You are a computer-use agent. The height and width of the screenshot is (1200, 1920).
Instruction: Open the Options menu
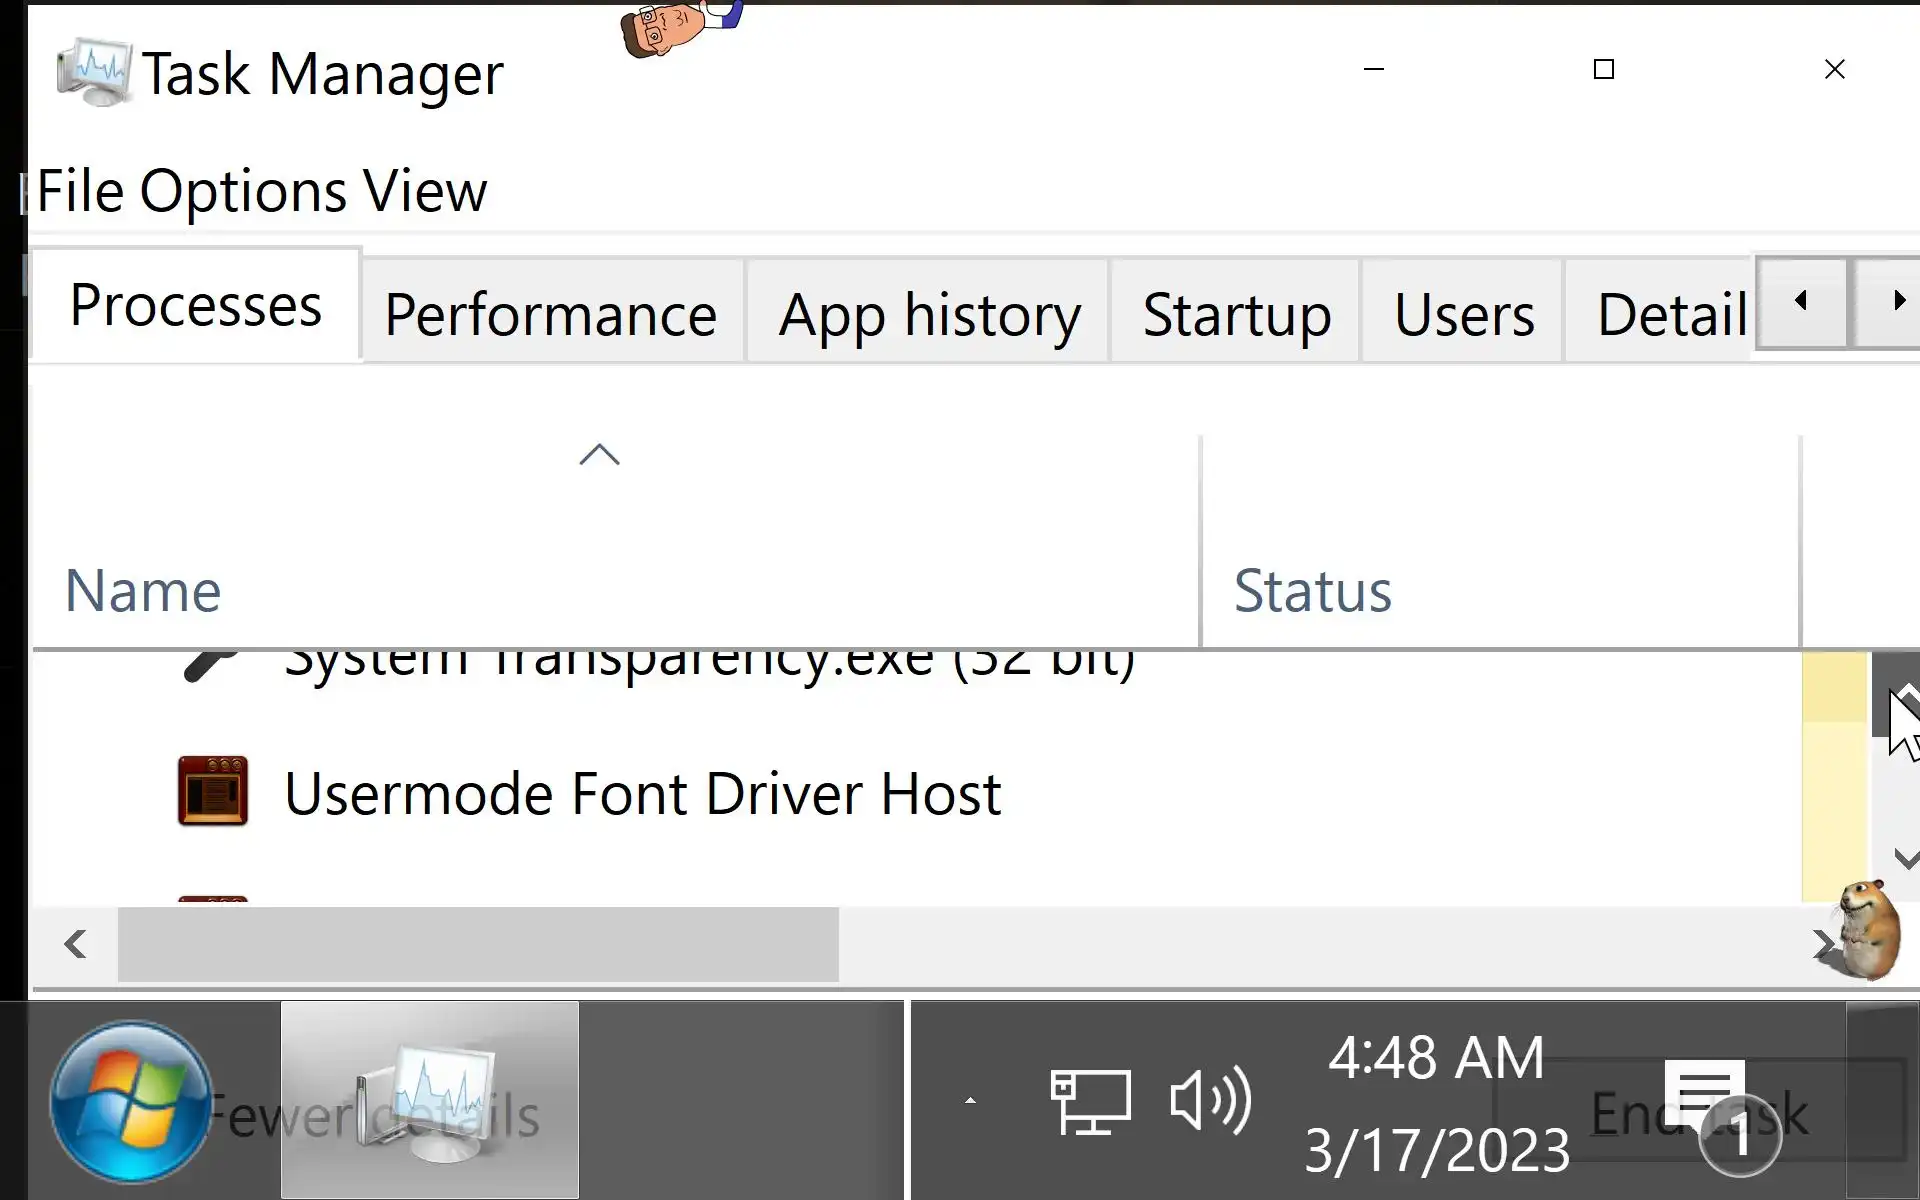243,191
